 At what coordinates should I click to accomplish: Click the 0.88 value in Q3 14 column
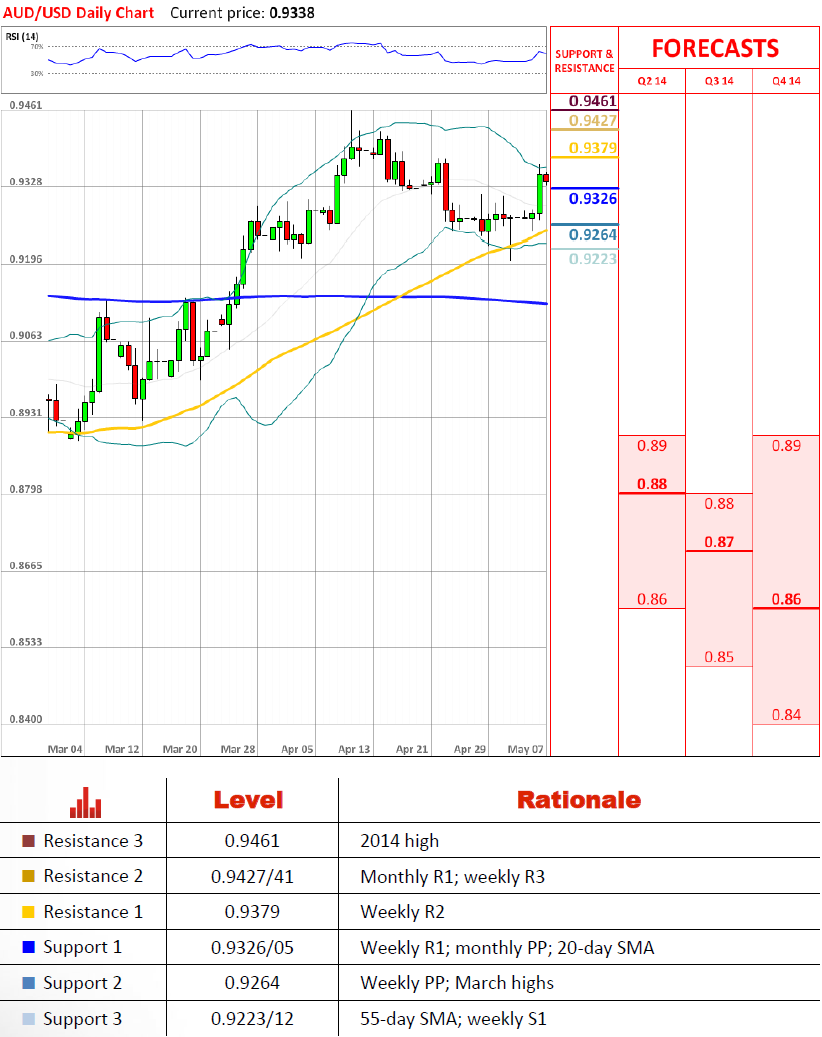[x=719, y=504]
